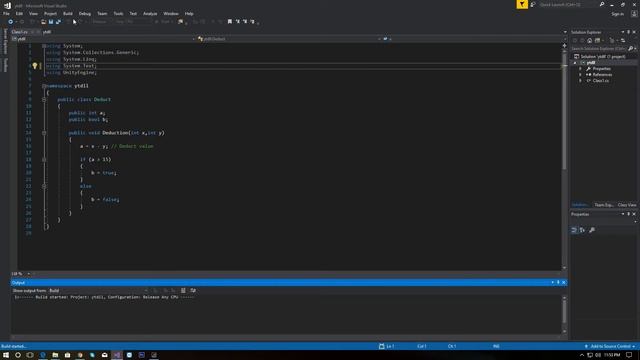Click the Windows Start button

tap(6, 355)
